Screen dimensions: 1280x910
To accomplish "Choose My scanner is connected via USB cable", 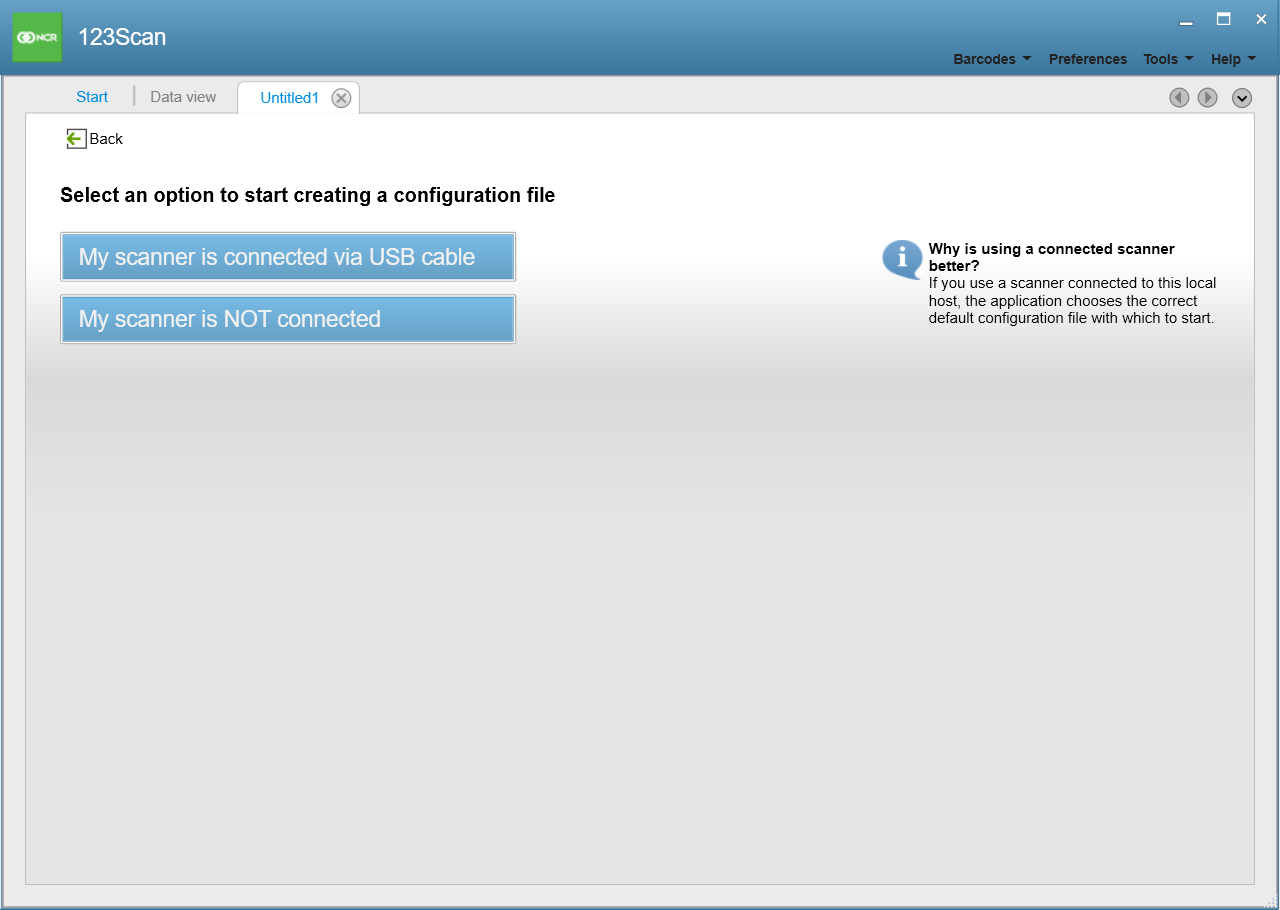I will pyautogui.click(x=288, y=257).
